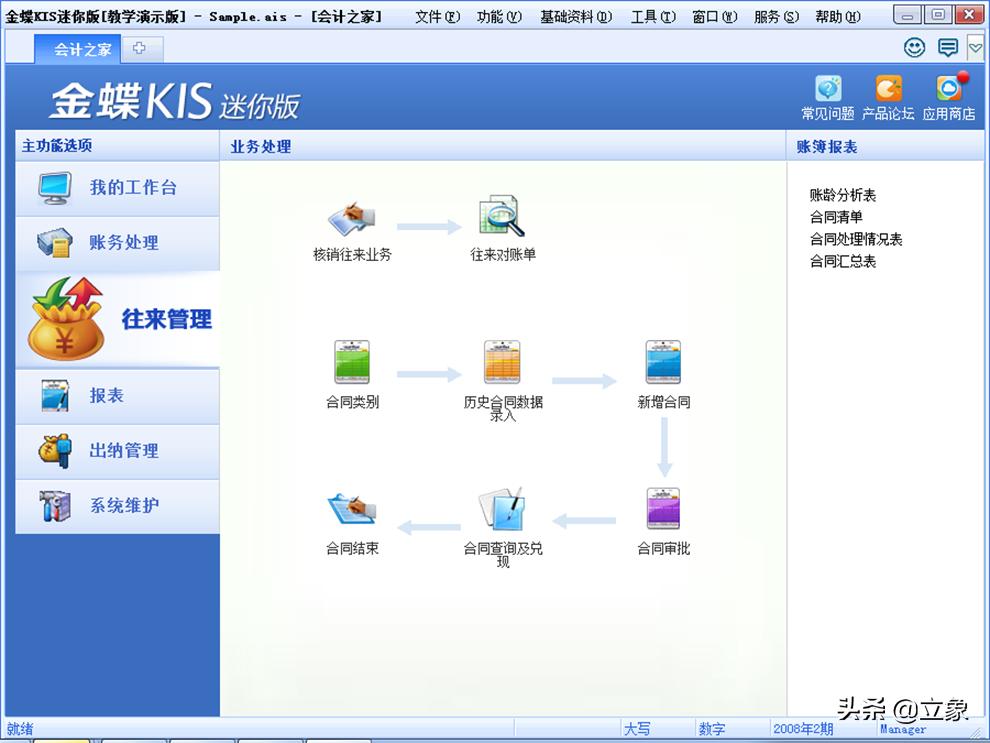Expand the chevron dropdown at top right

[x=975, y=47]
